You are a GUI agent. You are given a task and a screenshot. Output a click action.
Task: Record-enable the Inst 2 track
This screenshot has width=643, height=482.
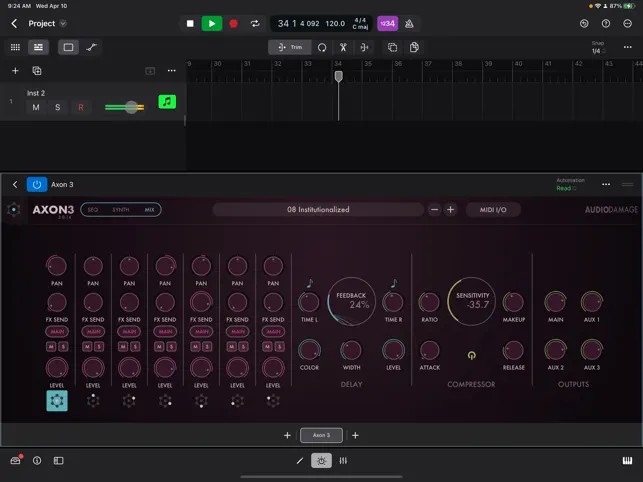coord(81,107)
